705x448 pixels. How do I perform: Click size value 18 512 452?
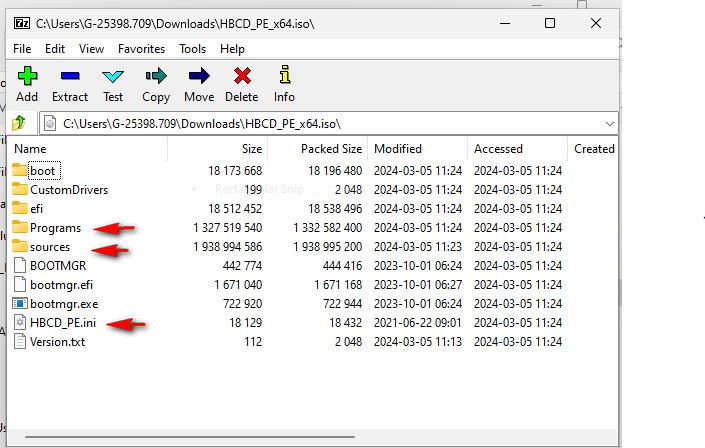(235, 209)
